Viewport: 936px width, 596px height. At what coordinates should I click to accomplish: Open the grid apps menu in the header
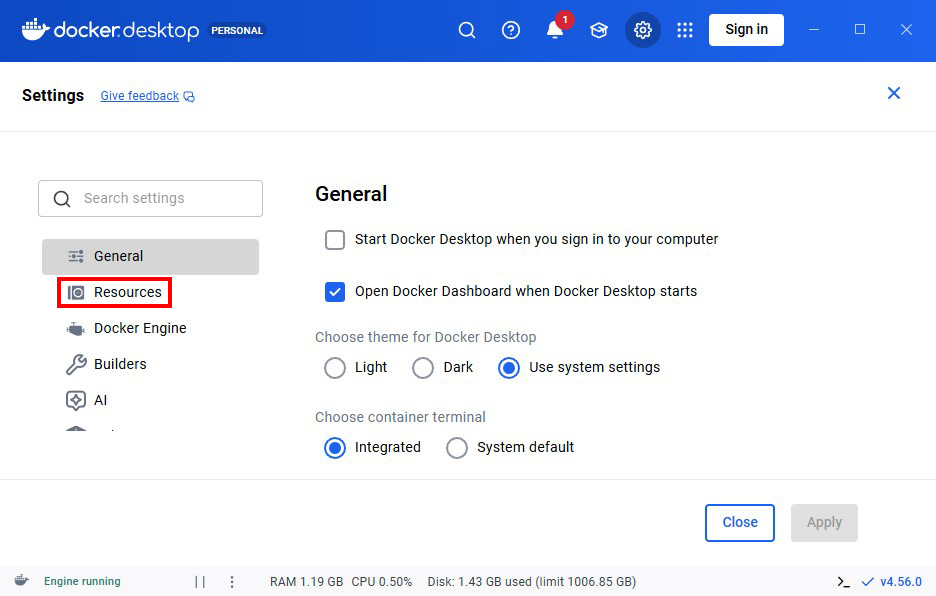(684, 30)
